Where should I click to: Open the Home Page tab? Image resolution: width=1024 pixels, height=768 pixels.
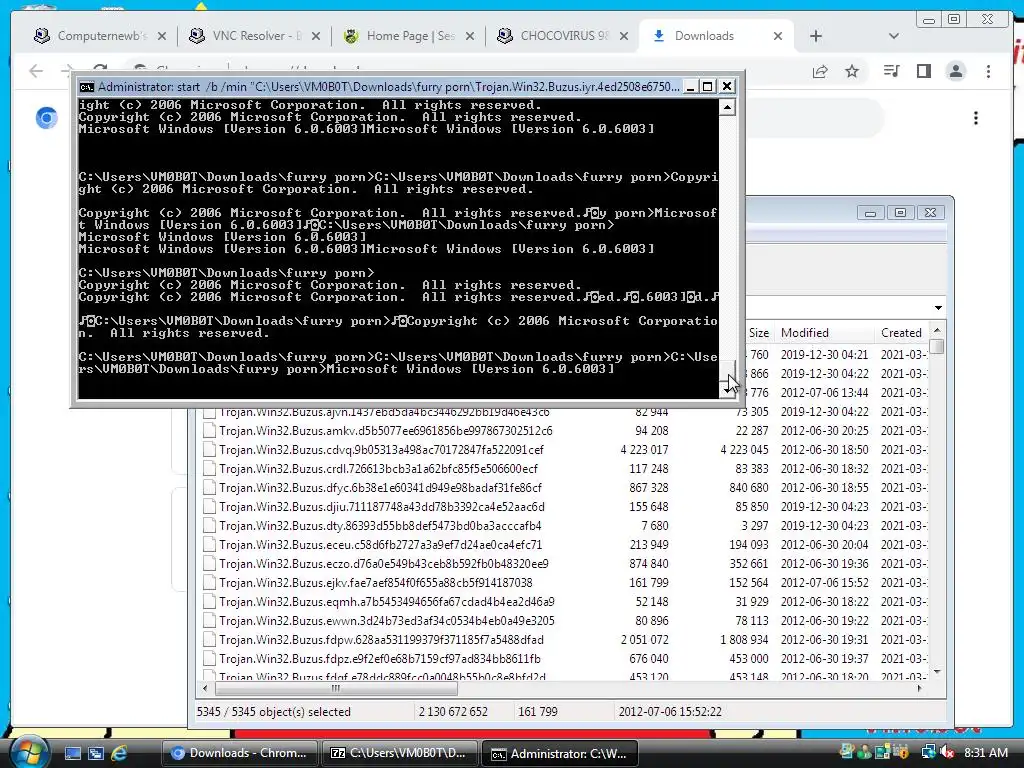pos(409,36)
